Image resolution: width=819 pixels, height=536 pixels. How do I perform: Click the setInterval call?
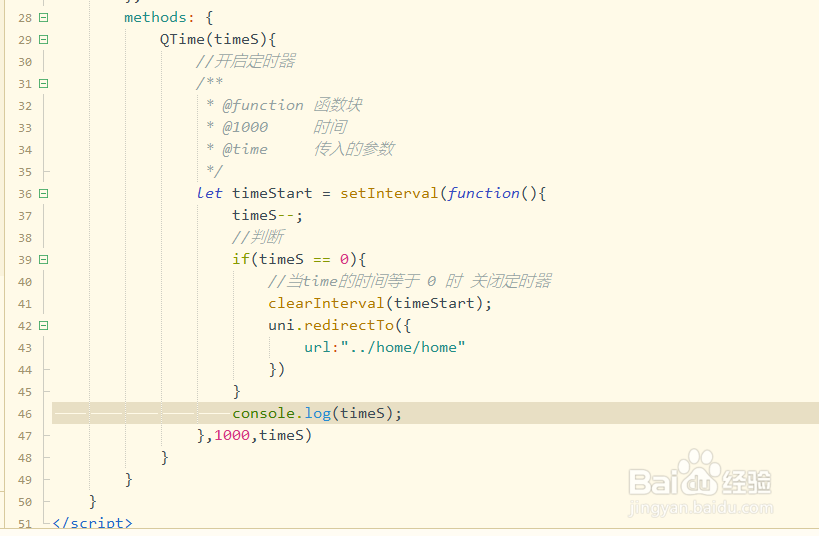tap(389, 193)
